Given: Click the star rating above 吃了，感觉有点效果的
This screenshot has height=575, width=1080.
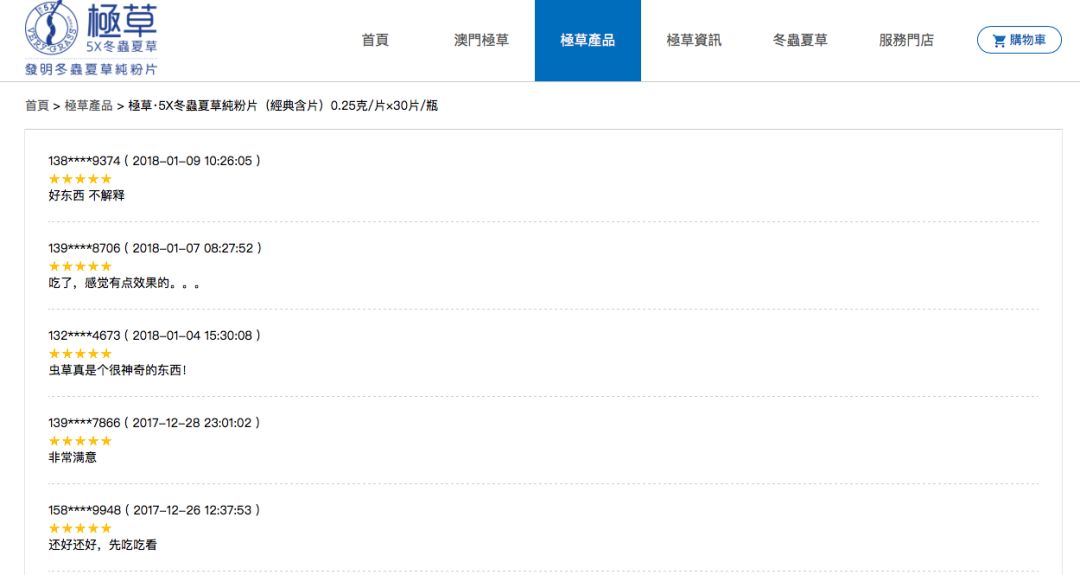Looking at the screenshot, I should [x=80, y=266].
